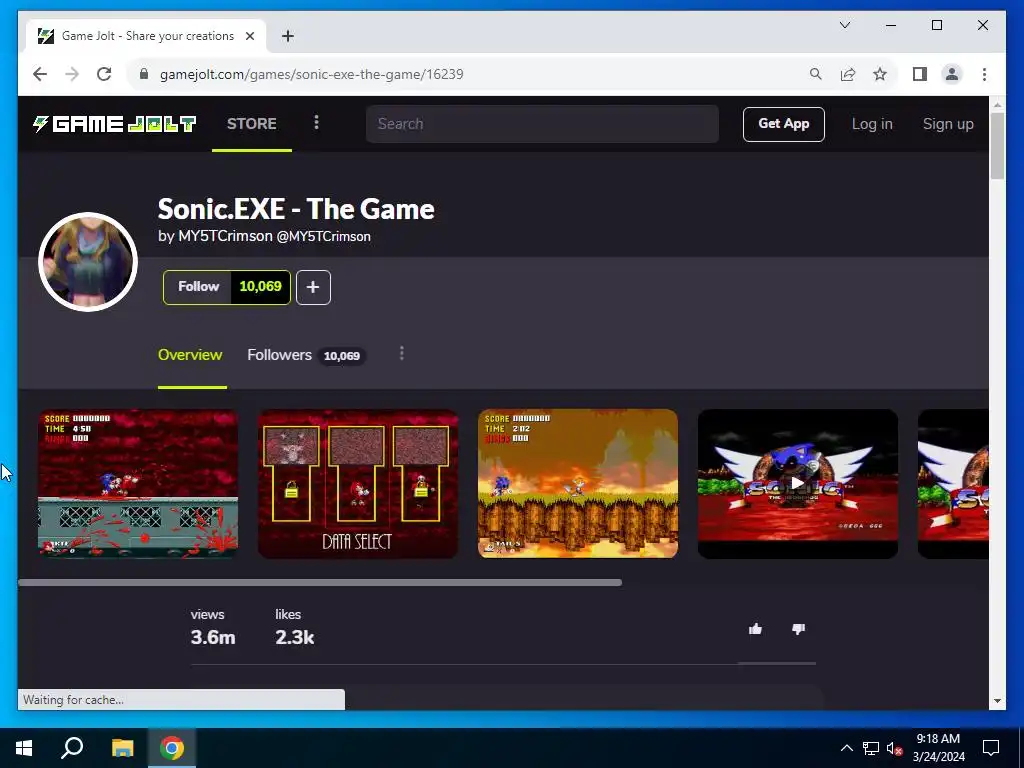Open the taskbar clock and date

click(938, 748)
